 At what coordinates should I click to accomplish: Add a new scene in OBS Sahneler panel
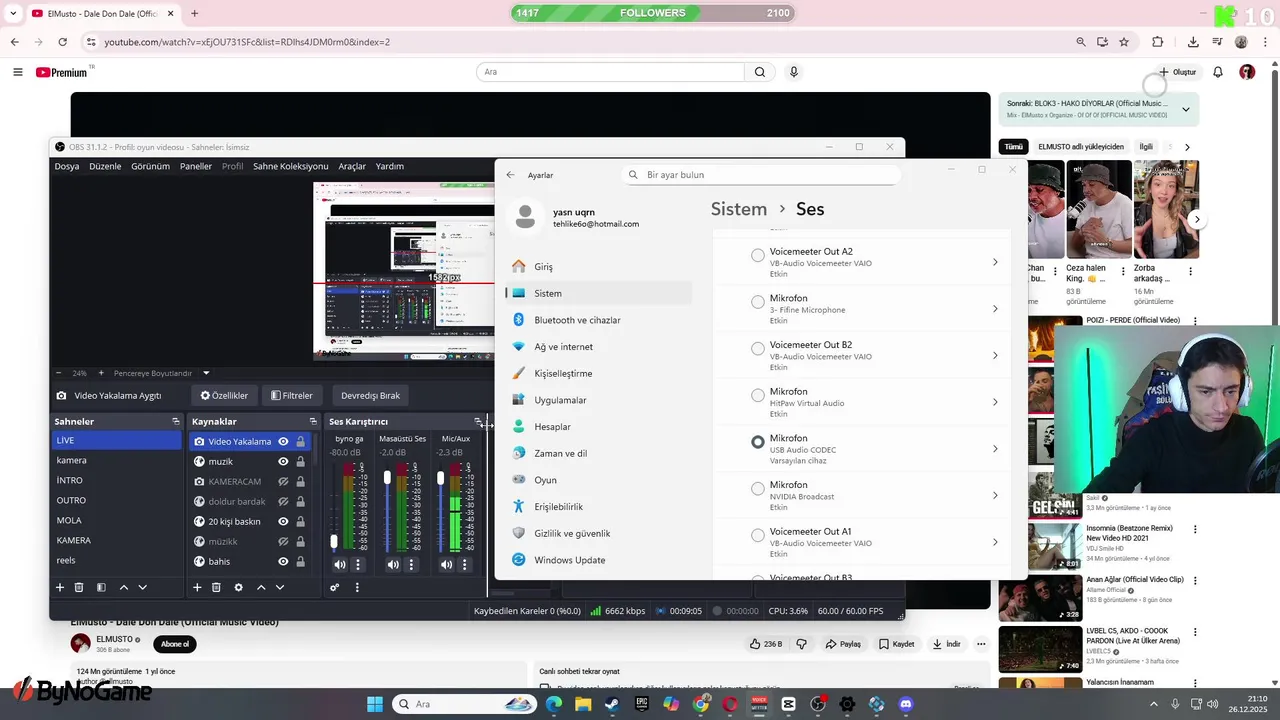tap(60, 588)
